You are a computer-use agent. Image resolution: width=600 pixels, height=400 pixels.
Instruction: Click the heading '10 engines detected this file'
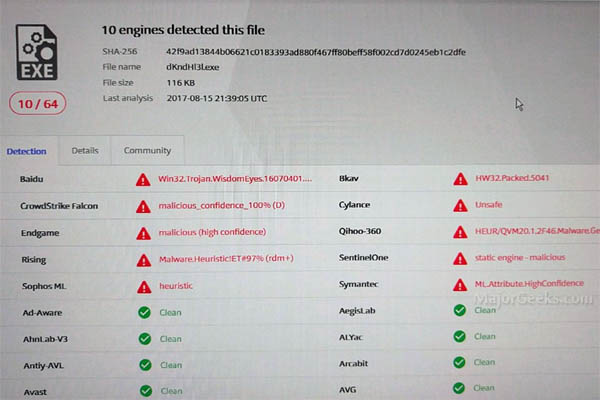pos(183,30)
